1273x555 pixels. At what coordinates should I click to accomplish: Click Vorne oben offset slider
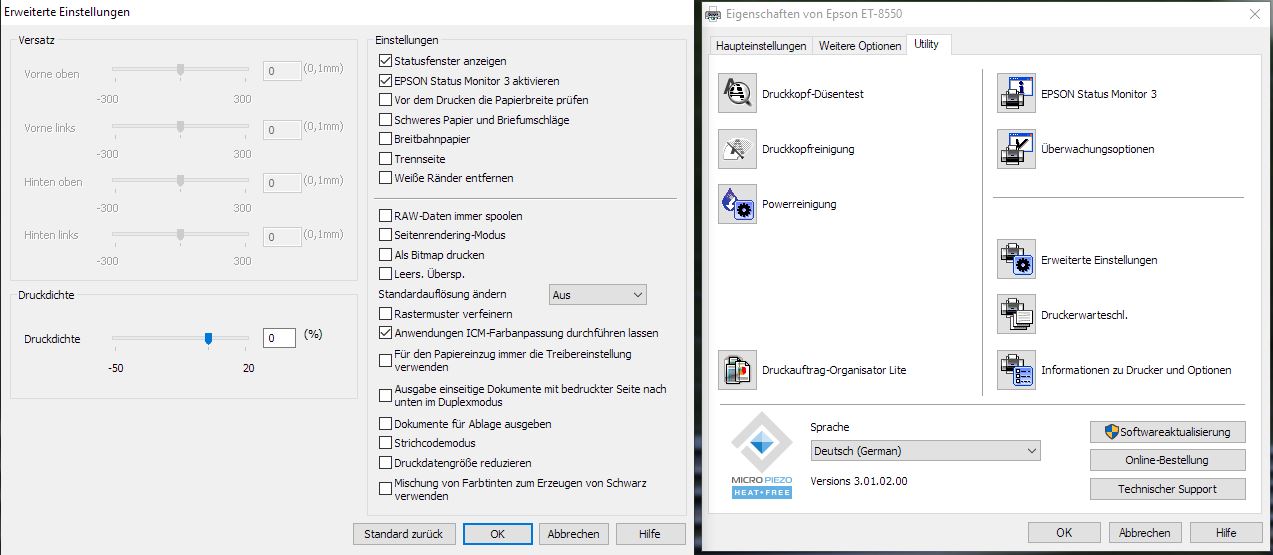[180, 70]
